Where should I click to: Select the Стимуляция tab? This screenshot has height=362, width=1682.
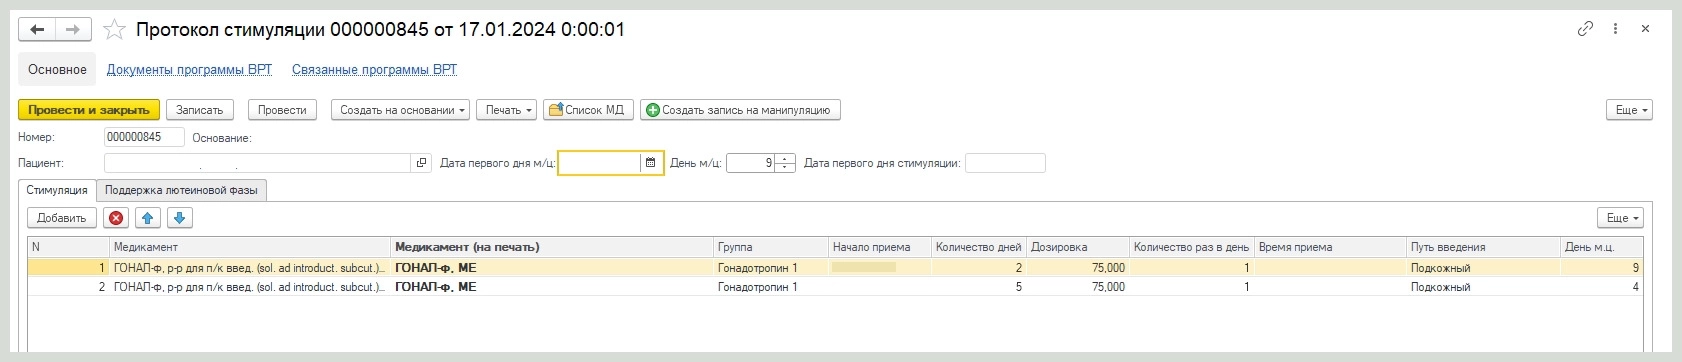57,190
